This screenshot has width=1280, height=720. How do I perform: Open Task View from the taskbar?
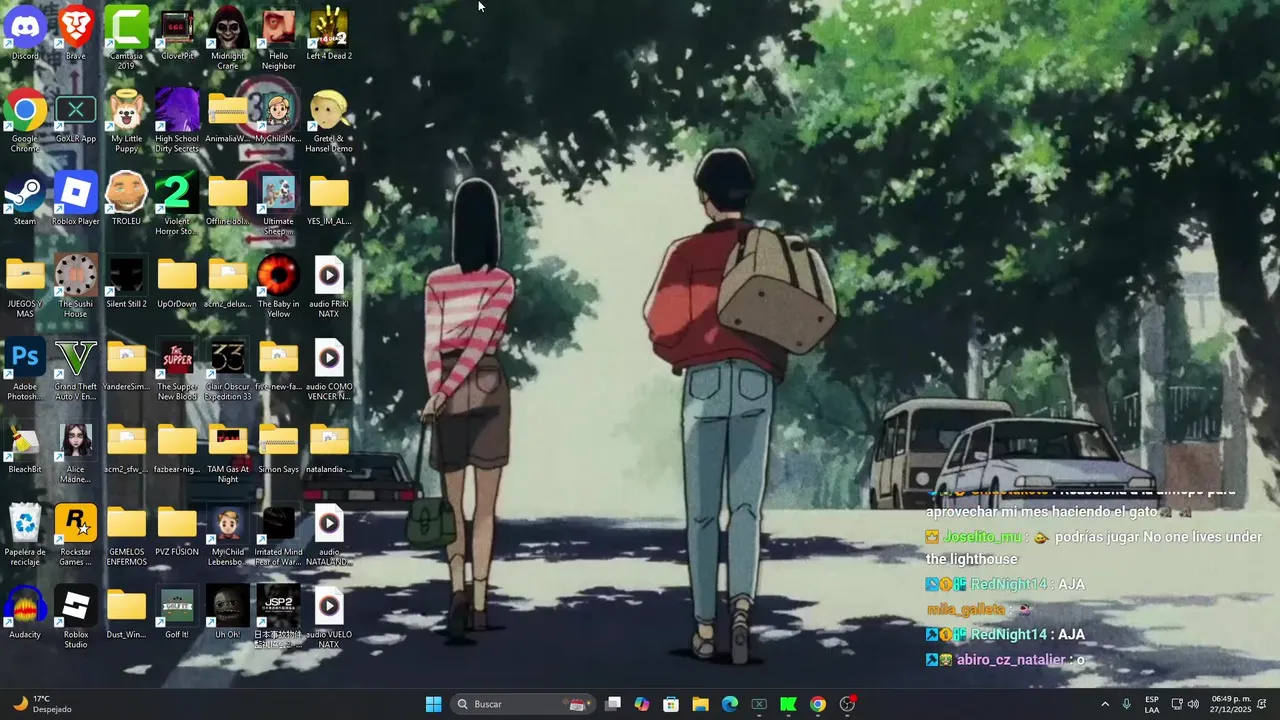pos(613,704)
